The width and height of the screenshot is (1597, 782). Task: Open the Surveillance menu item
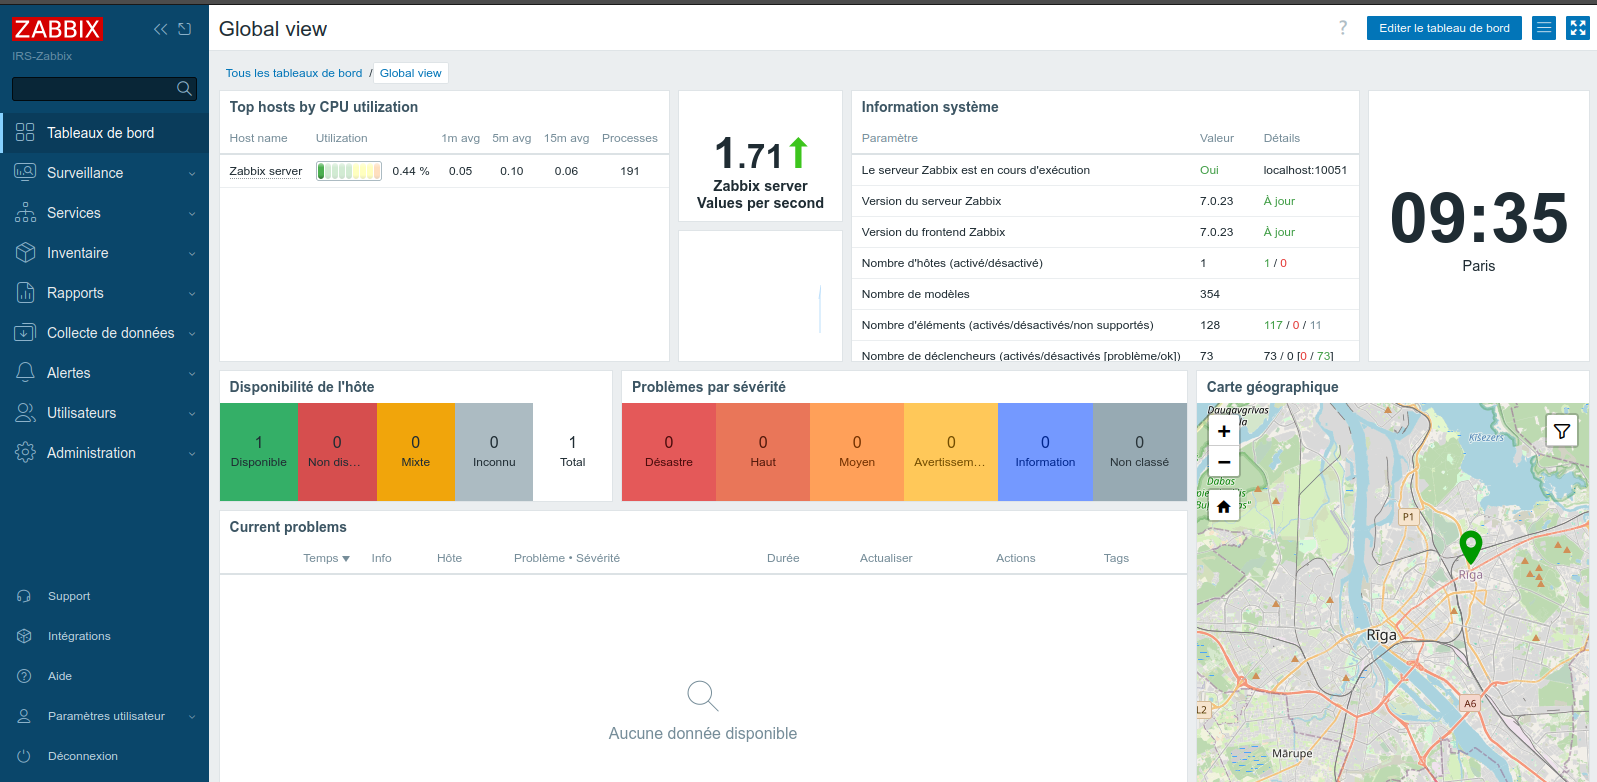click(x=104, y=173)
